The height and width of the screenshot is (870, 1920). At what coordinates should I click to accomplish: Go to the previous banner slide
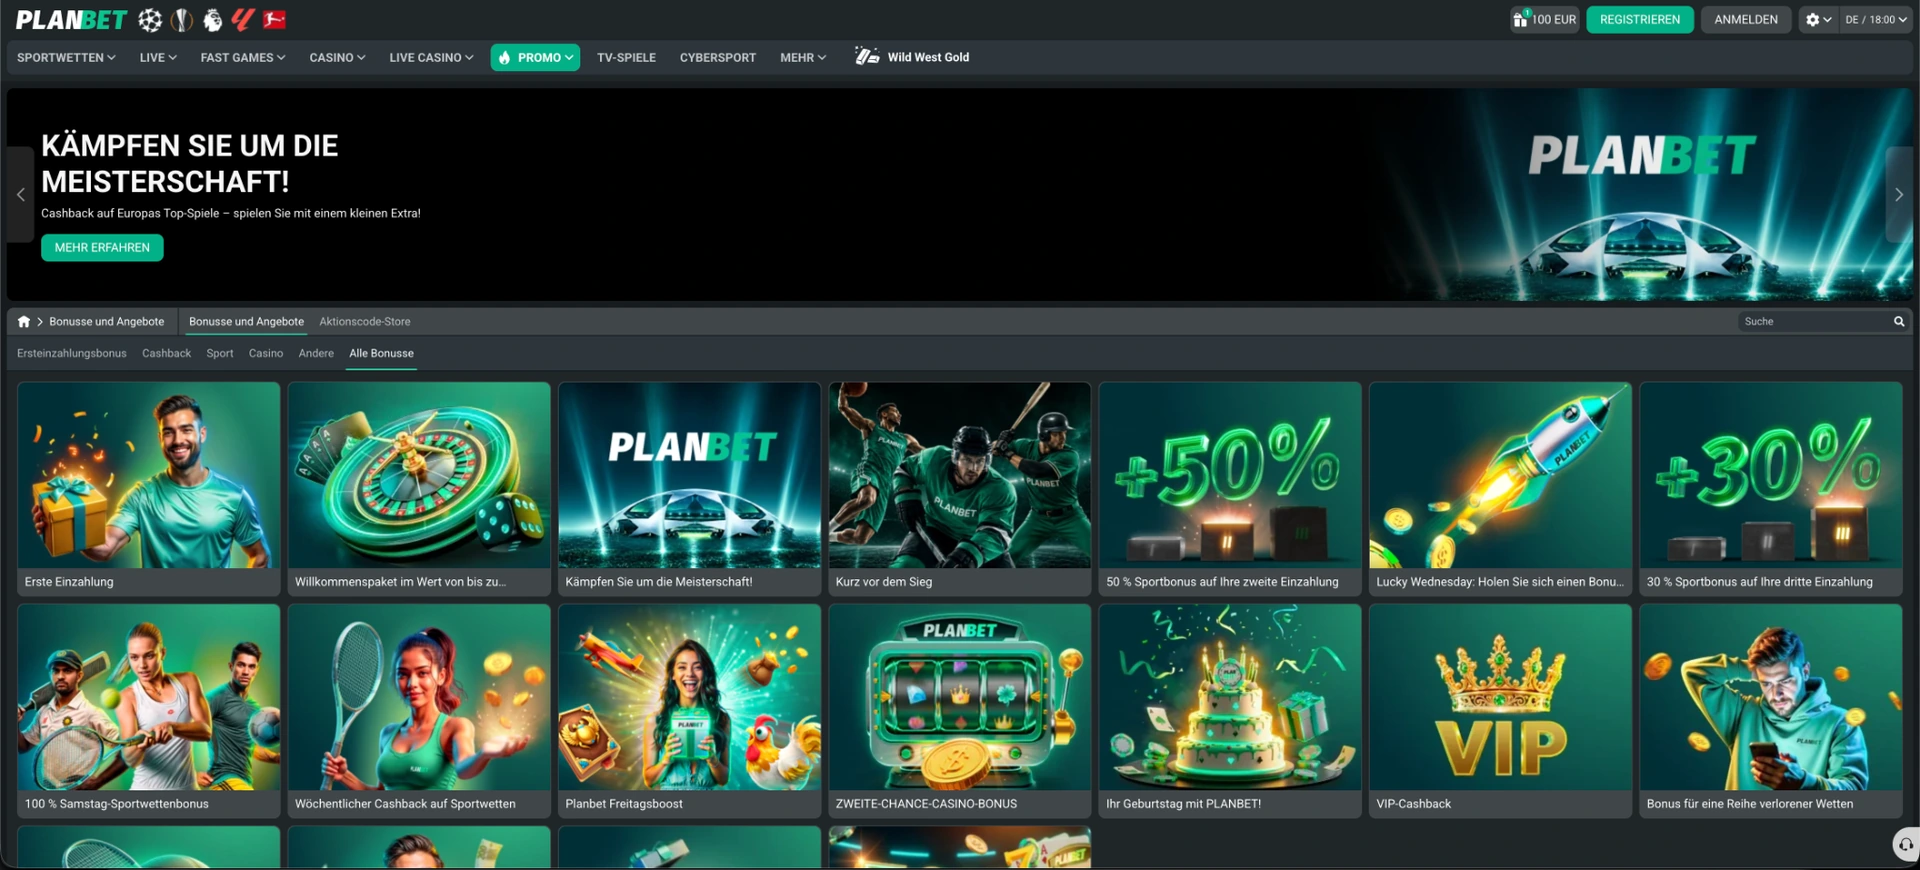(x=20, y=195)
